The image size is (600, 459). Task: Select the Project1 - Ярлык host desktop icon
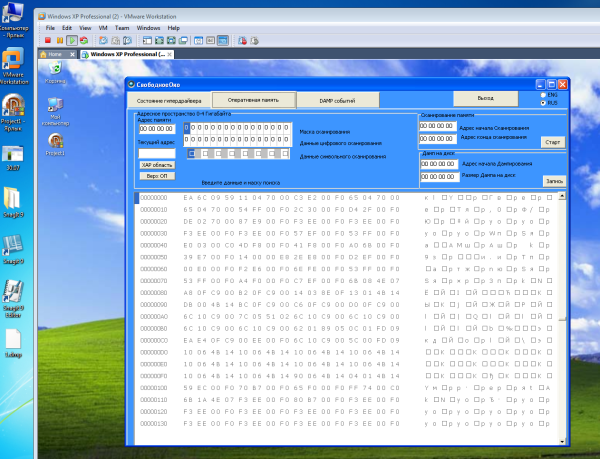point(13,113)
